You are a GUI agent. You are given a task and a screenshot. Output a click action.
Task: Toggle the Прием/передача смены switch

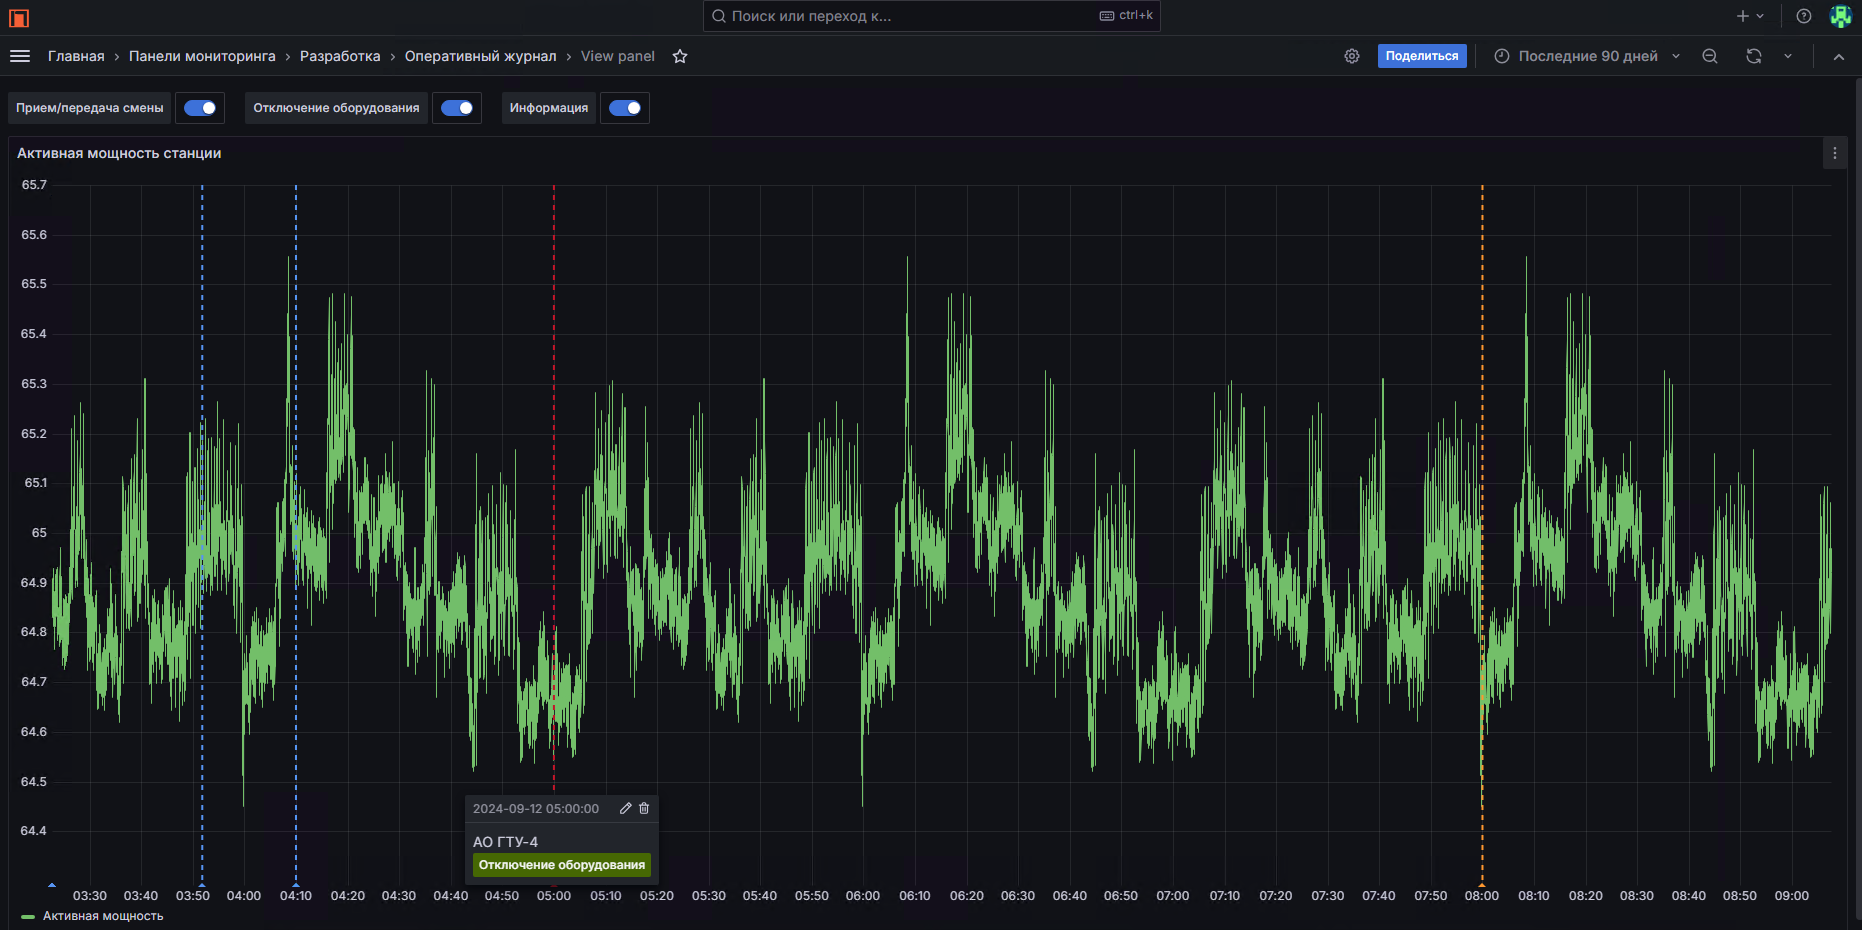coord(200,108)
